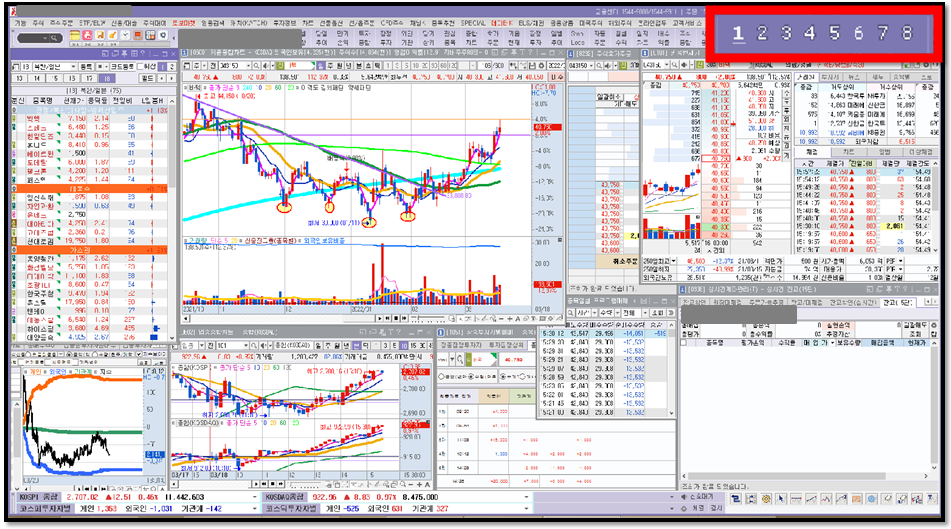
Task: Toggle the 지수 series checkbox in investor chart
Action: [x=95, y=372]
